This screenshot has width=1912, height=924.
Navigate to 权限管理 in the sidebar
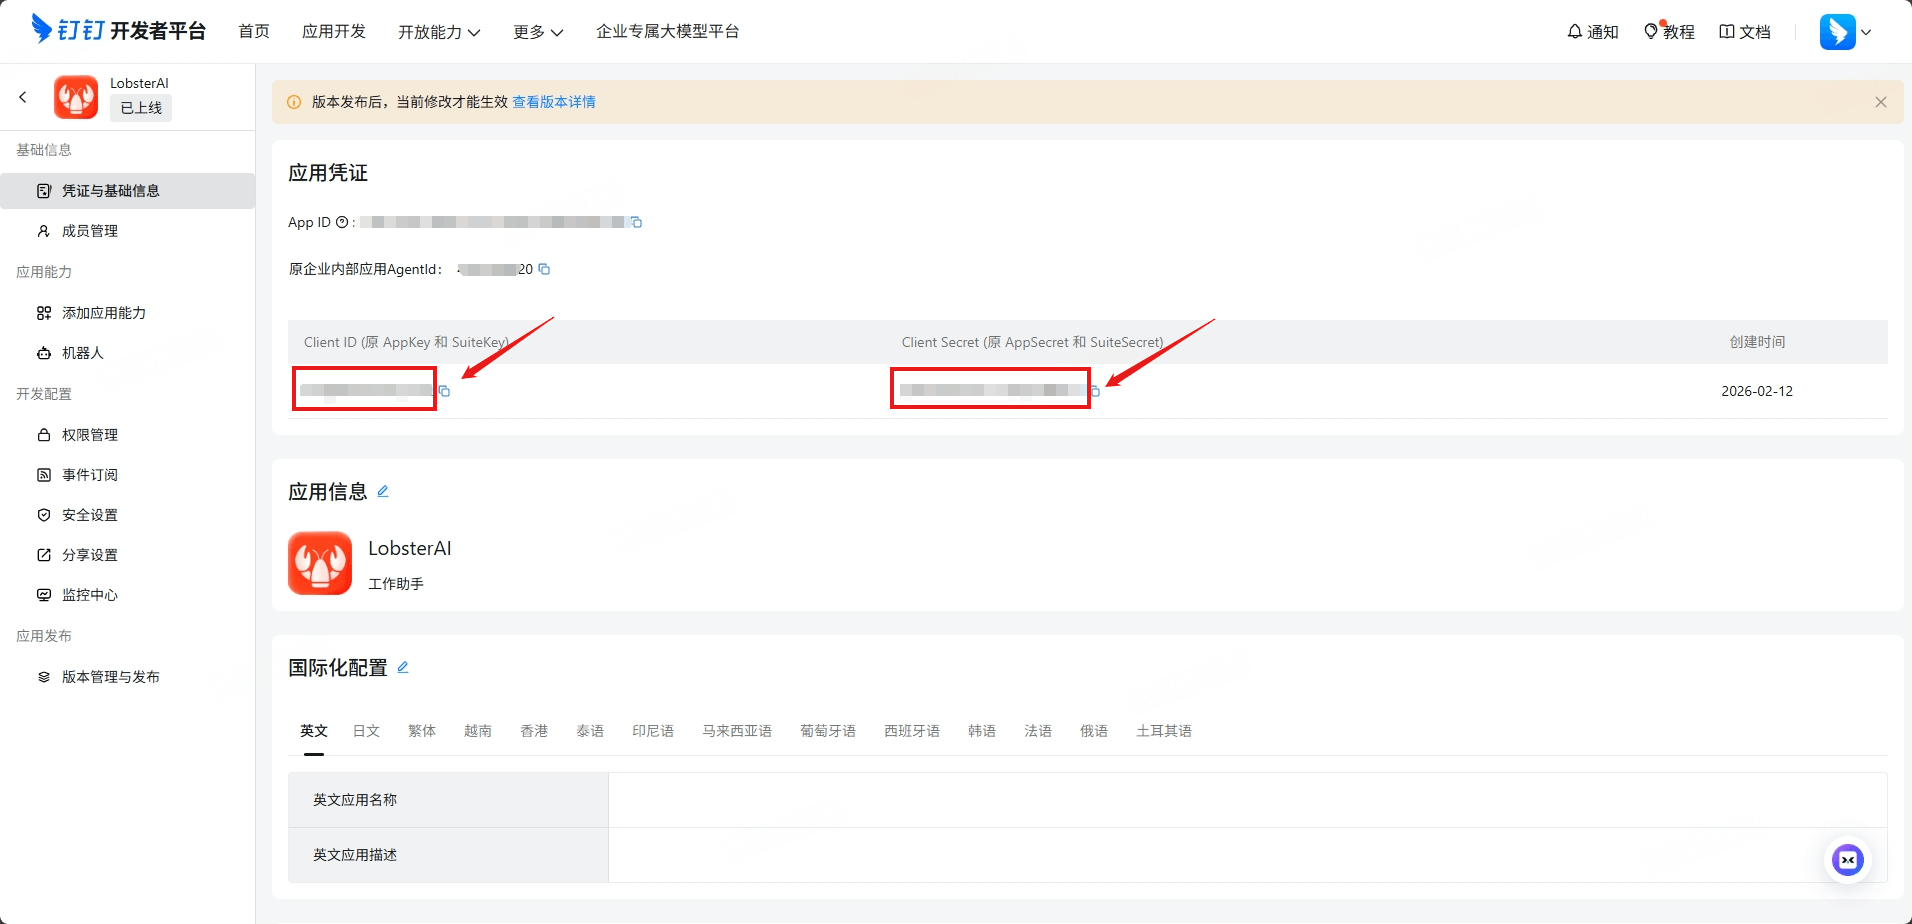tap(88, 434)
